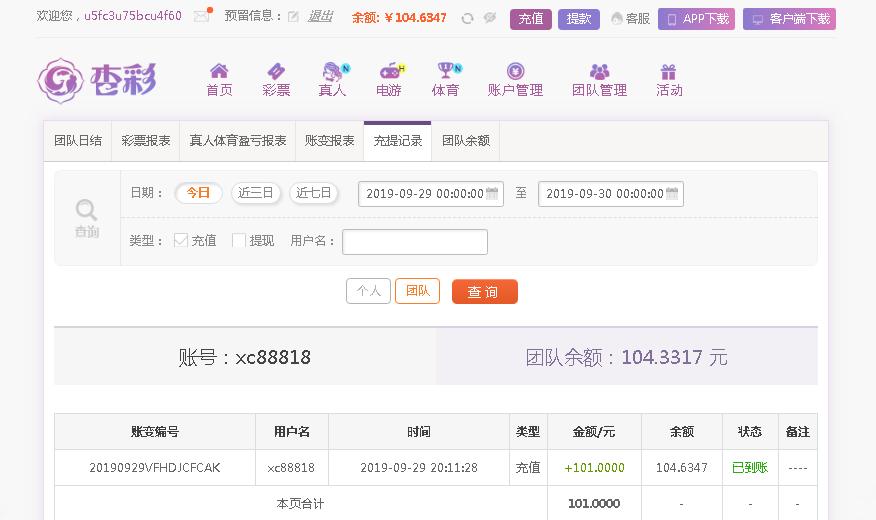Open 彩票 lottery section
The image size is (876, 520).
tap(276, 80)
